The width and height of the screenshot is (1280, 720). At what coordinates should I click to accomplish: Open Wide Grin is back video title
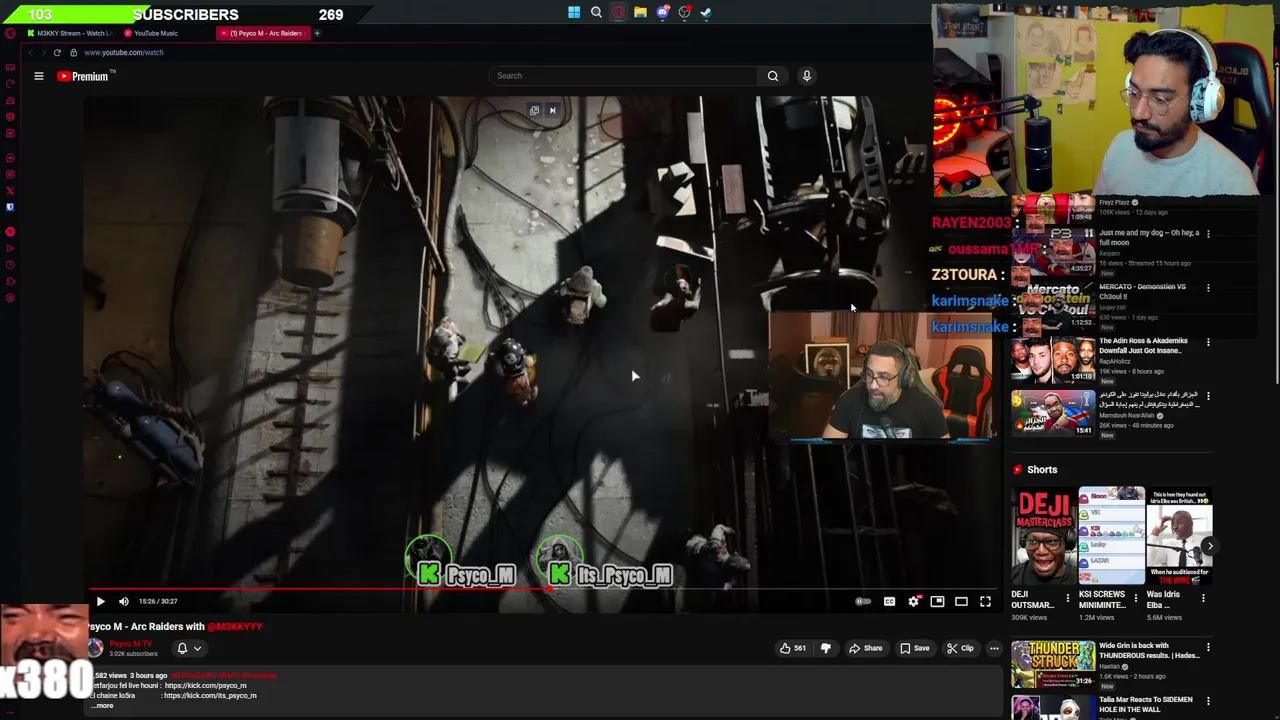click(1149, 651)
